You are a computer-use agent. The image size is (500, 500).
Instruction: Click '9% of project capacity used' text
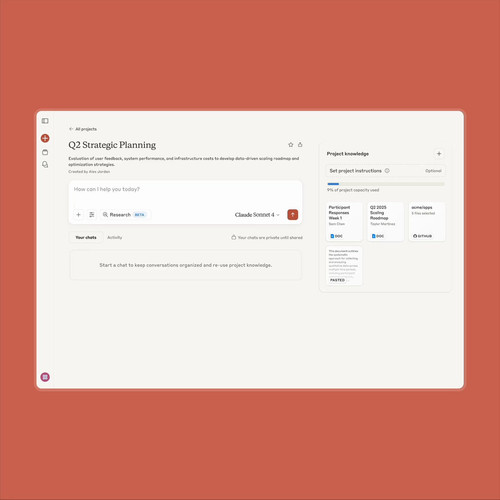coord(353,190)
